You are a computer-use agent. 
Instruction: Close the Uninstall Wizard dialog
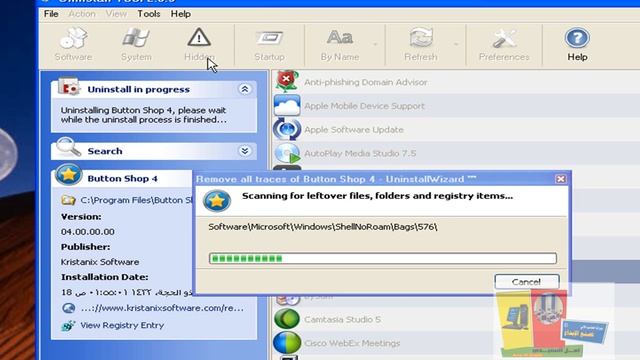(x=561, y=179)
